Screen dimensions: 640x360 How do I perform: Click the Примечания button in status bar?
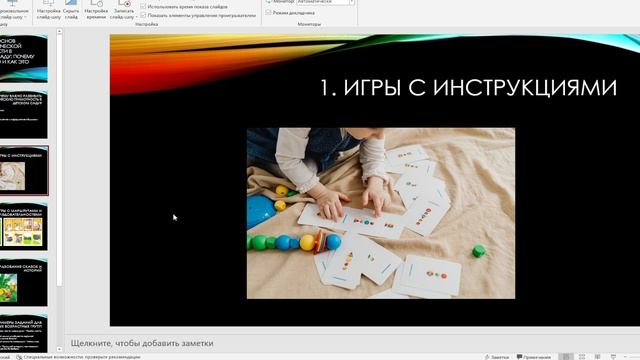(x=533, y=357)
